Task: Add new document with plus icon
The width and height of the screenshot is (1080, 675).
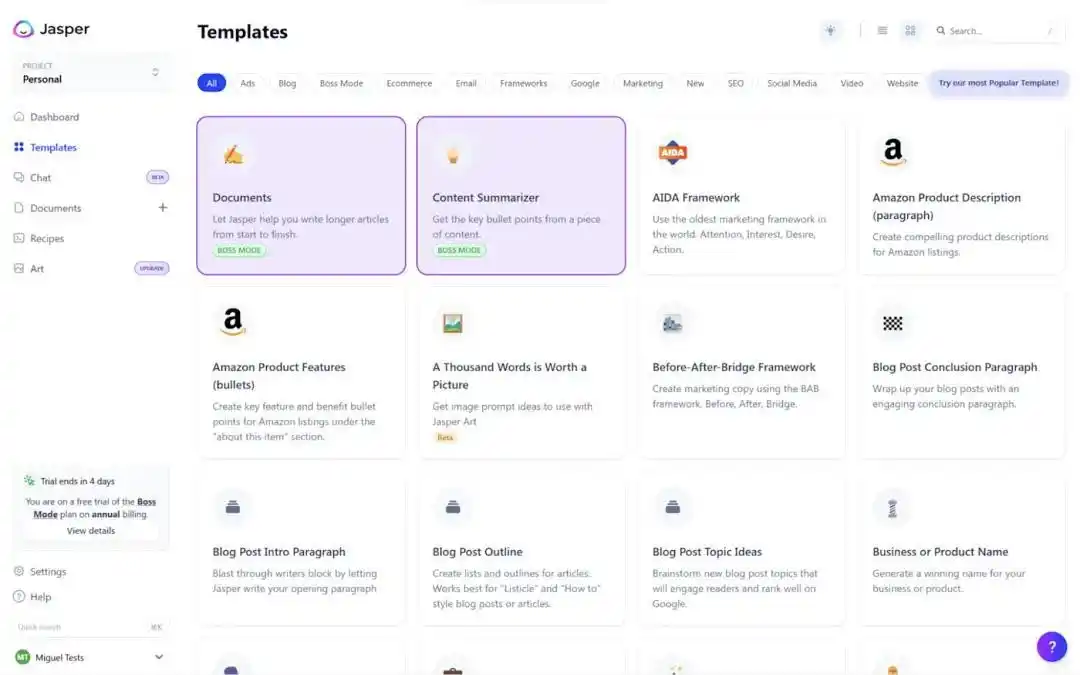Action: pyautogui.click(x=163, y=208)
